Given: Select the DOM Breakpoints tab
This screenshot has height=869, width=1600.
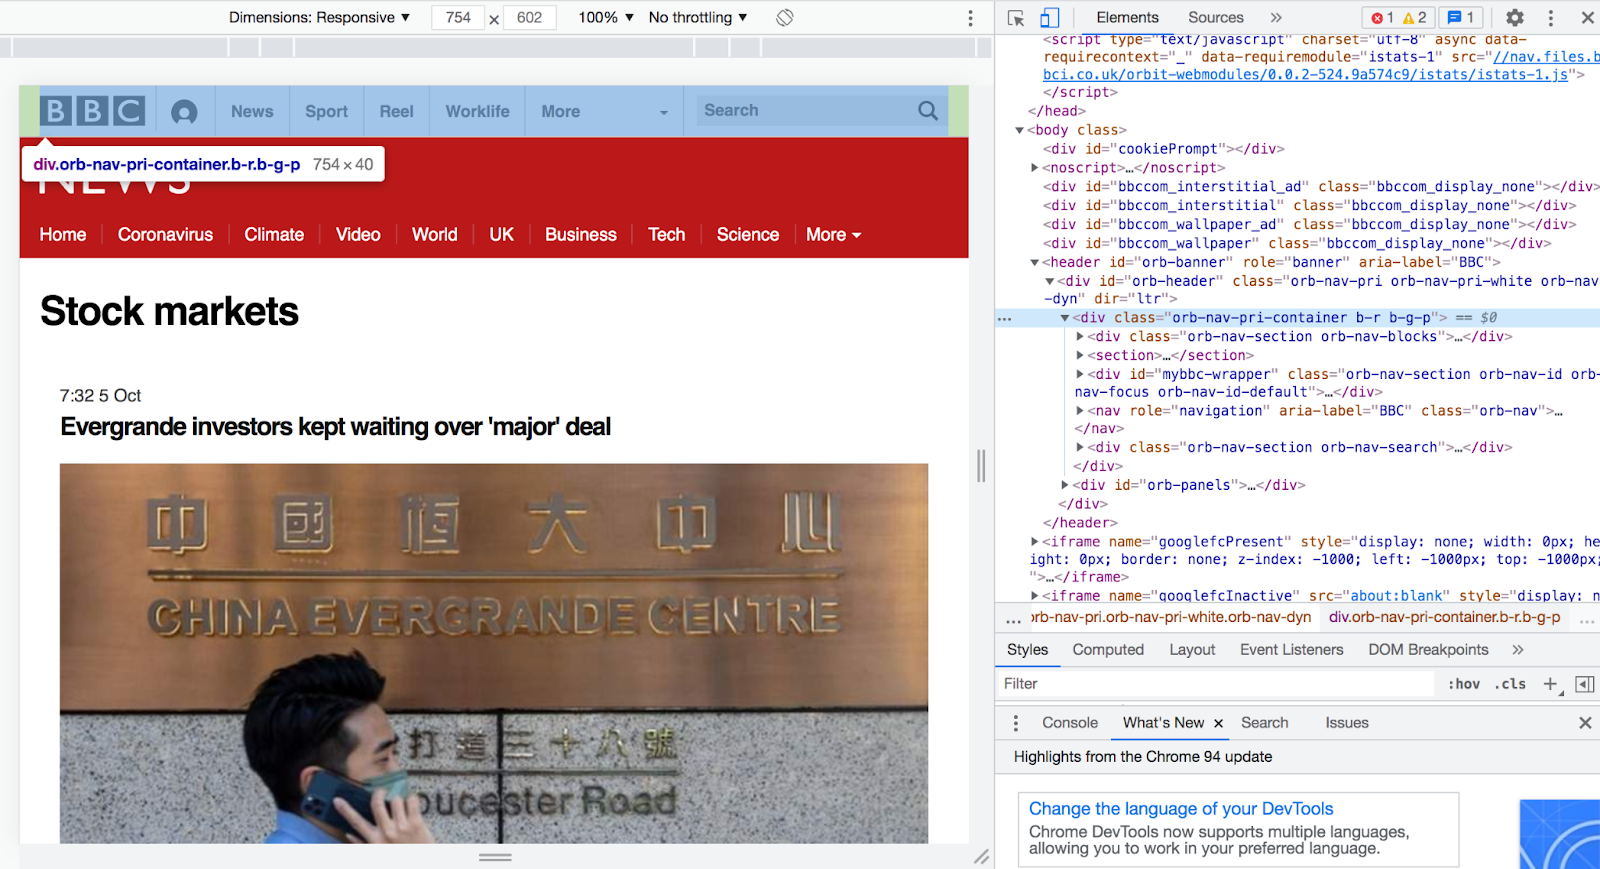Looking at the screenshot, I should click(x=1428, y=650).
